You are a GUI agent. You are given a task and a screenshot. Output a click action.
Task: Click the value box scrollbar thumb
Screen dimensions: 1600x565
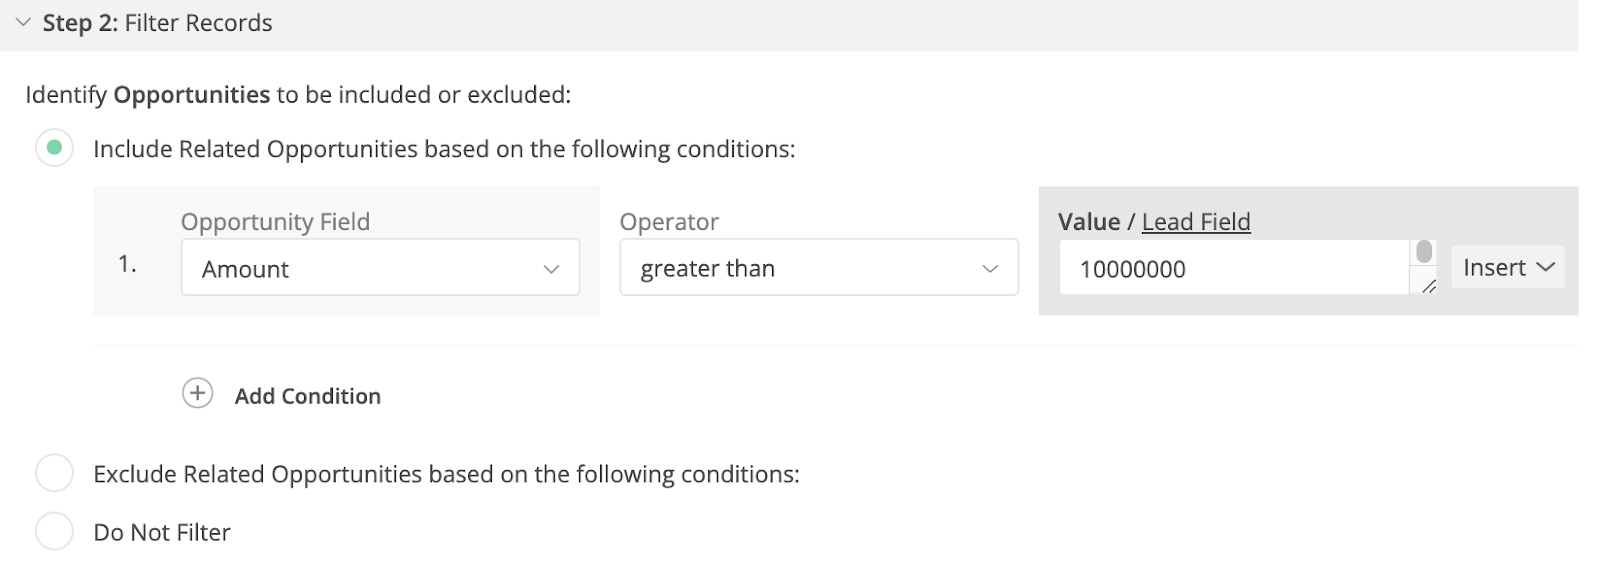(x=1424, y=252)
